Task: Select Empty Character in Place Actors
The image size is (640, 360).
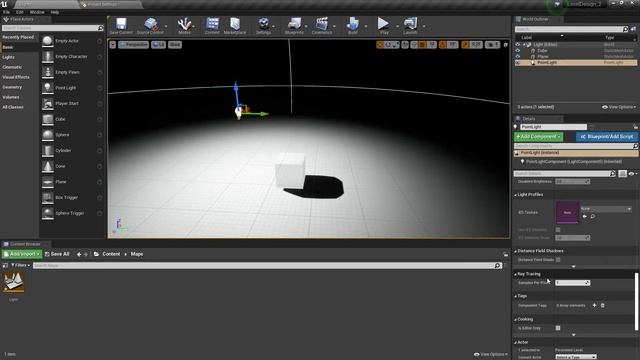Action: click(72, 56)
